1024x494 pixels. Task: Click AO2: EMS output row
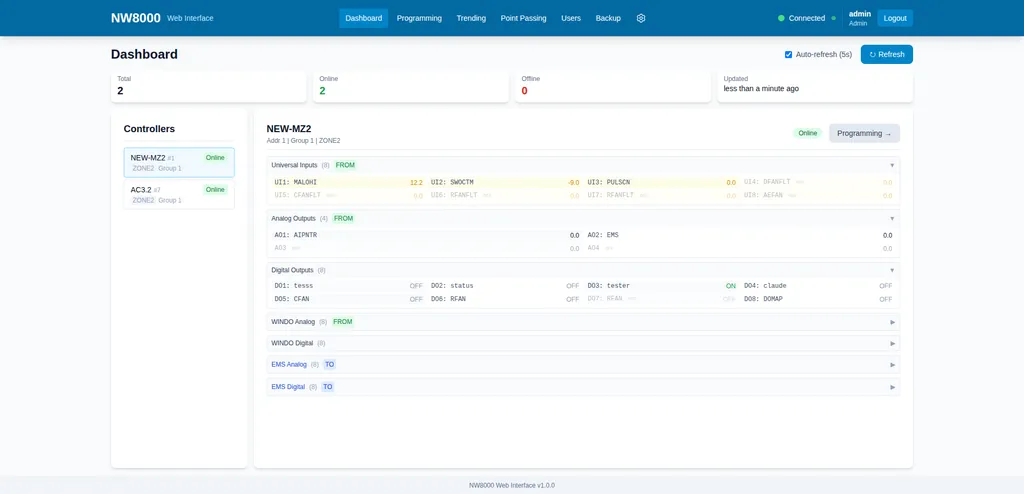click(740, 235)
